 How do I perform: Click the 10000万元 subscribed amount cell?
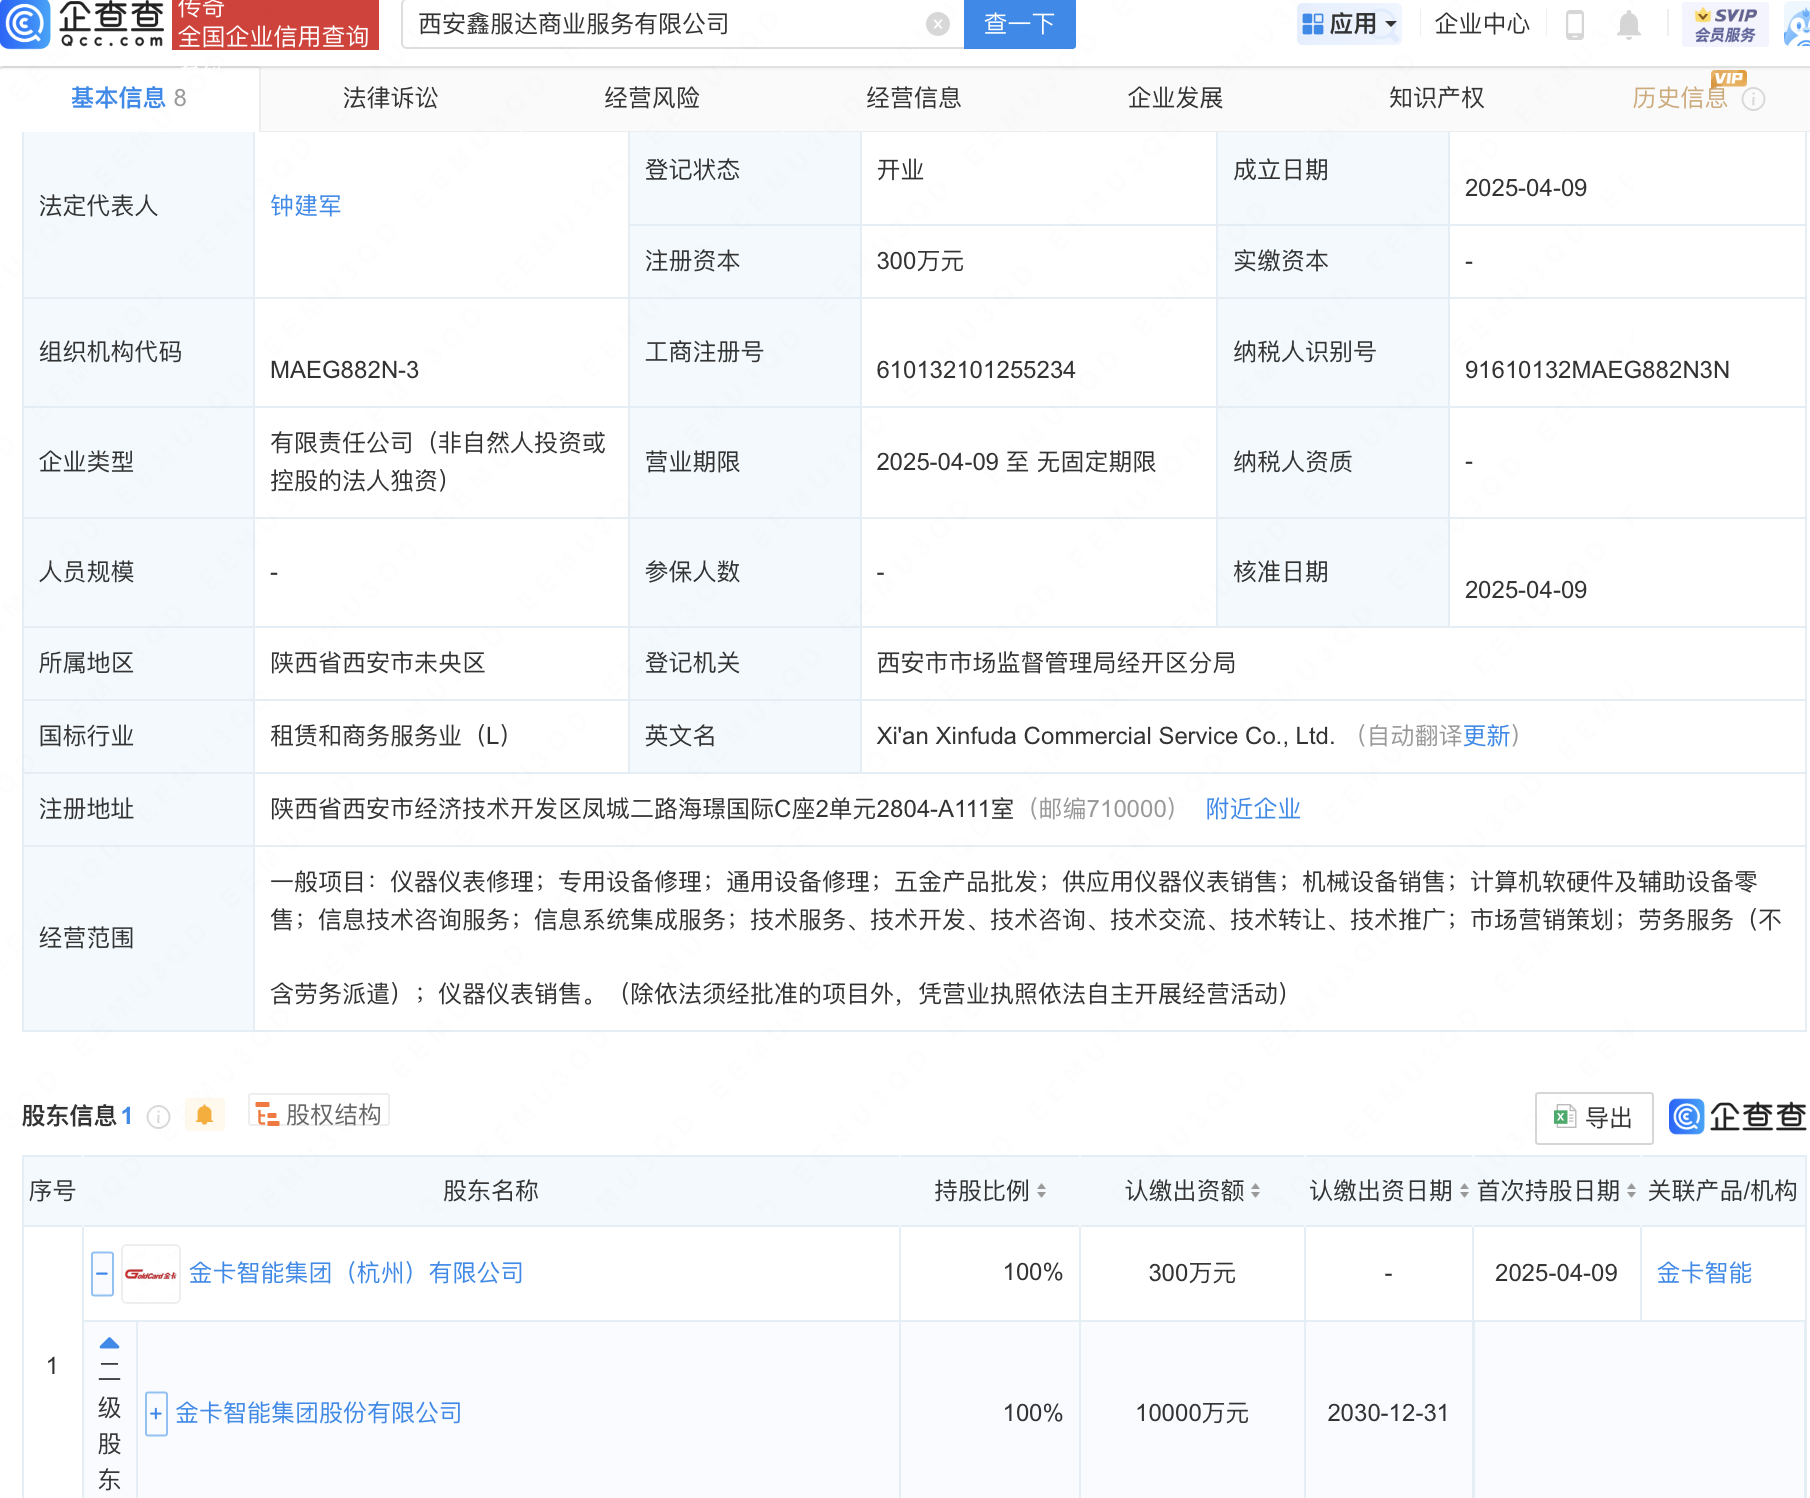[1192, 1413]
